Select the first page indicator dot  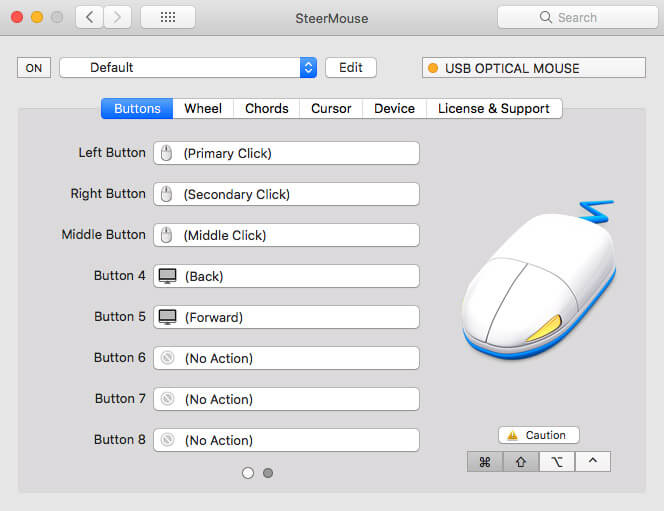click(248, 473)
